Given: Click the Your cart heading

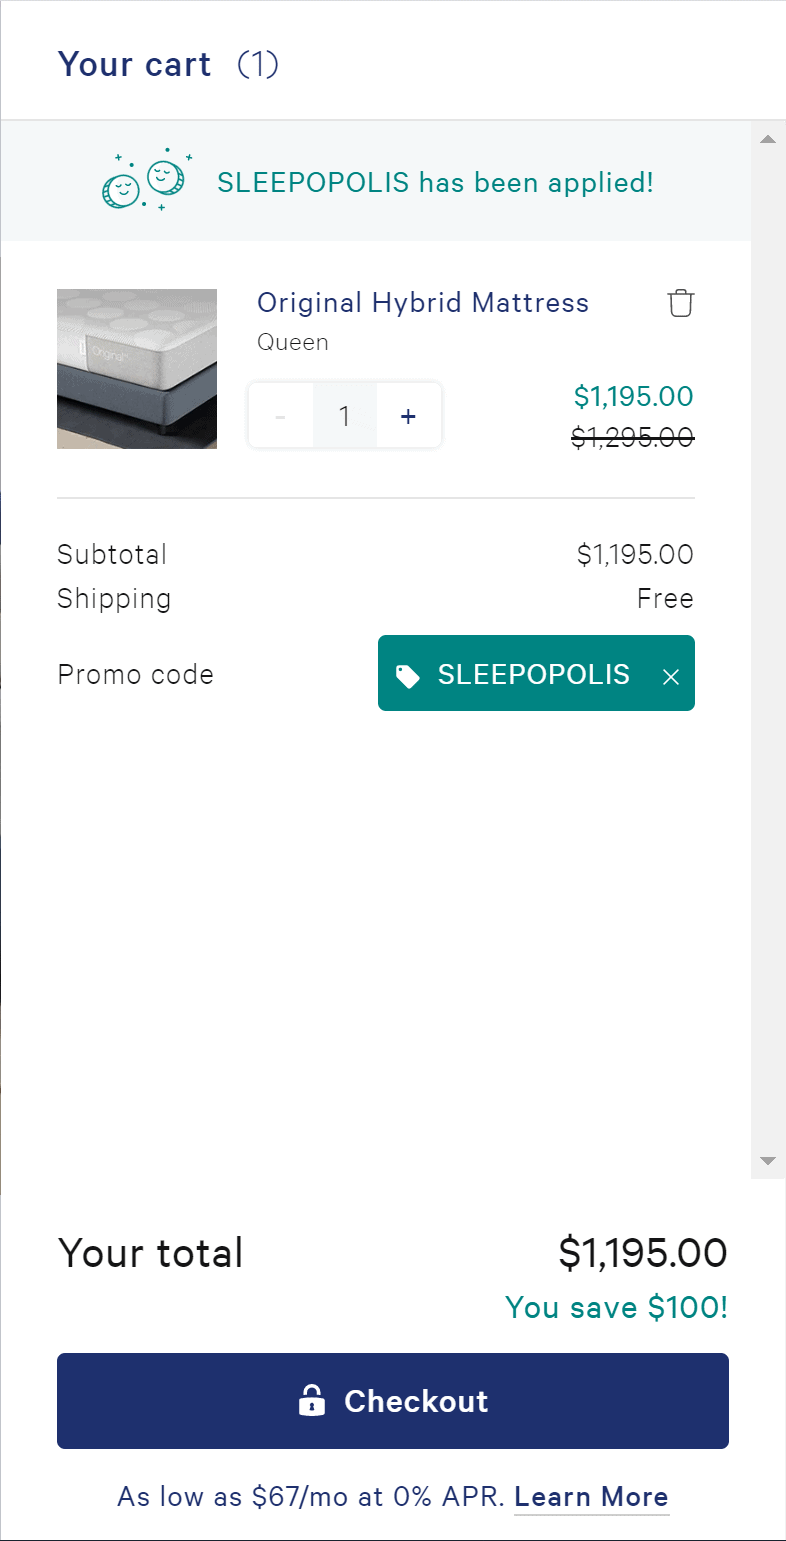Looking at the screenshot, I should coord(134,64).
